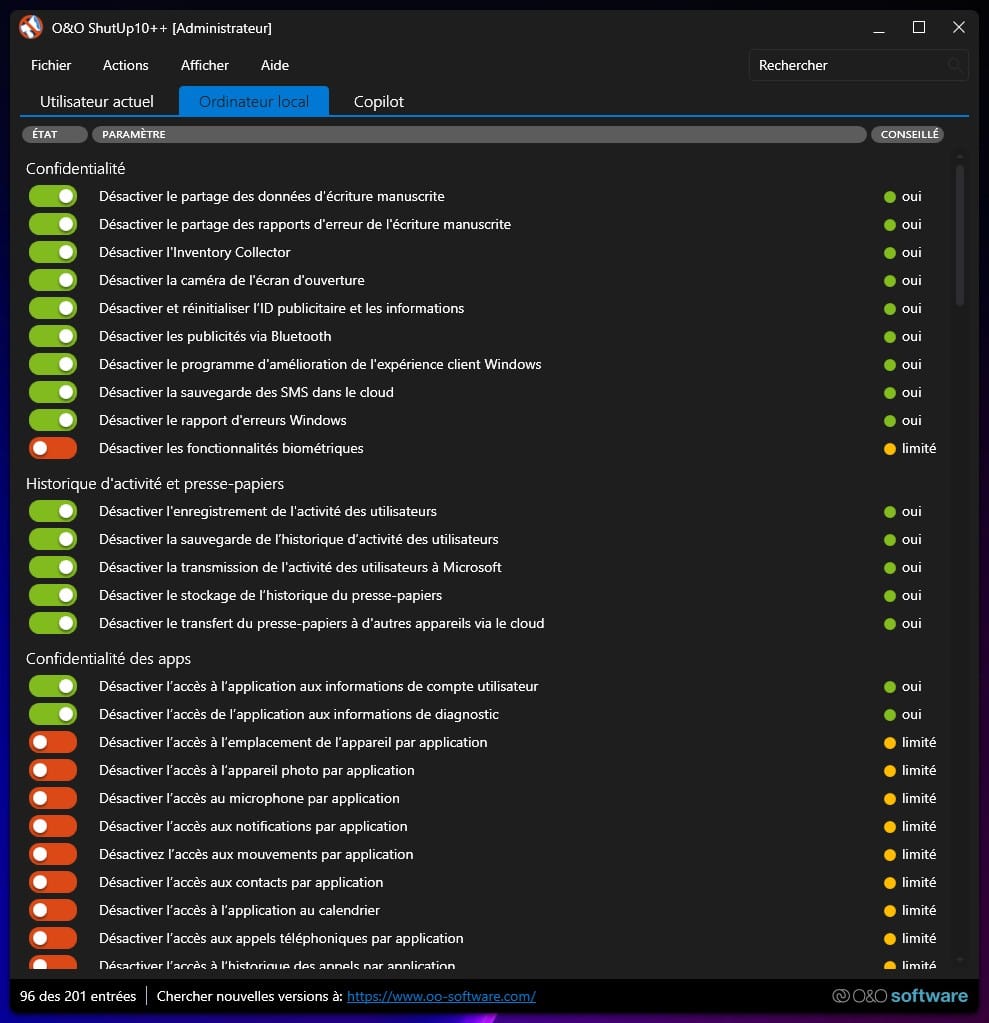Viewport: 989px width, 1023px height.
Task: Expand activity transmission to Microsoft setting
Action: point(300,568)
